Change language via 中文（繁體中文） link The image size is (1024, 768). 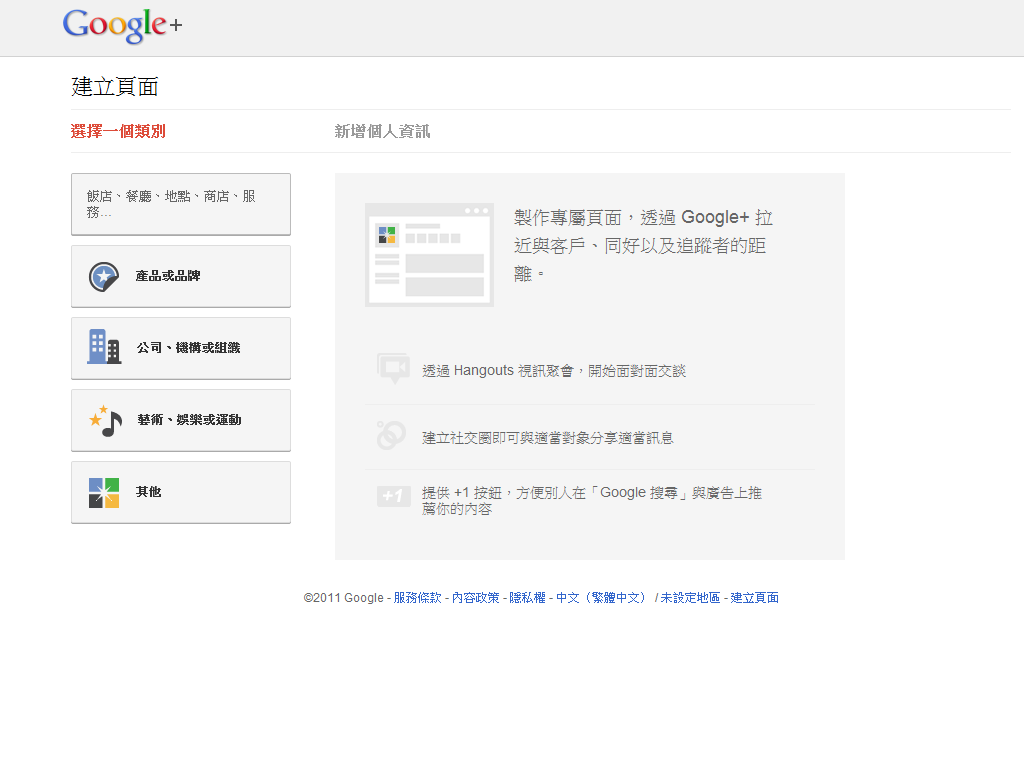click(603, 598)
